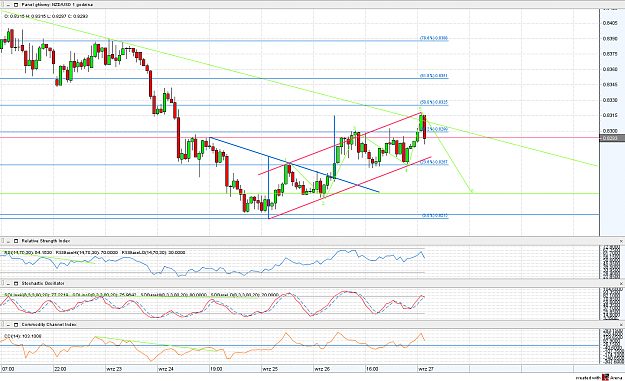Select the 78.6% Fibonacci level label

[434, 38]
